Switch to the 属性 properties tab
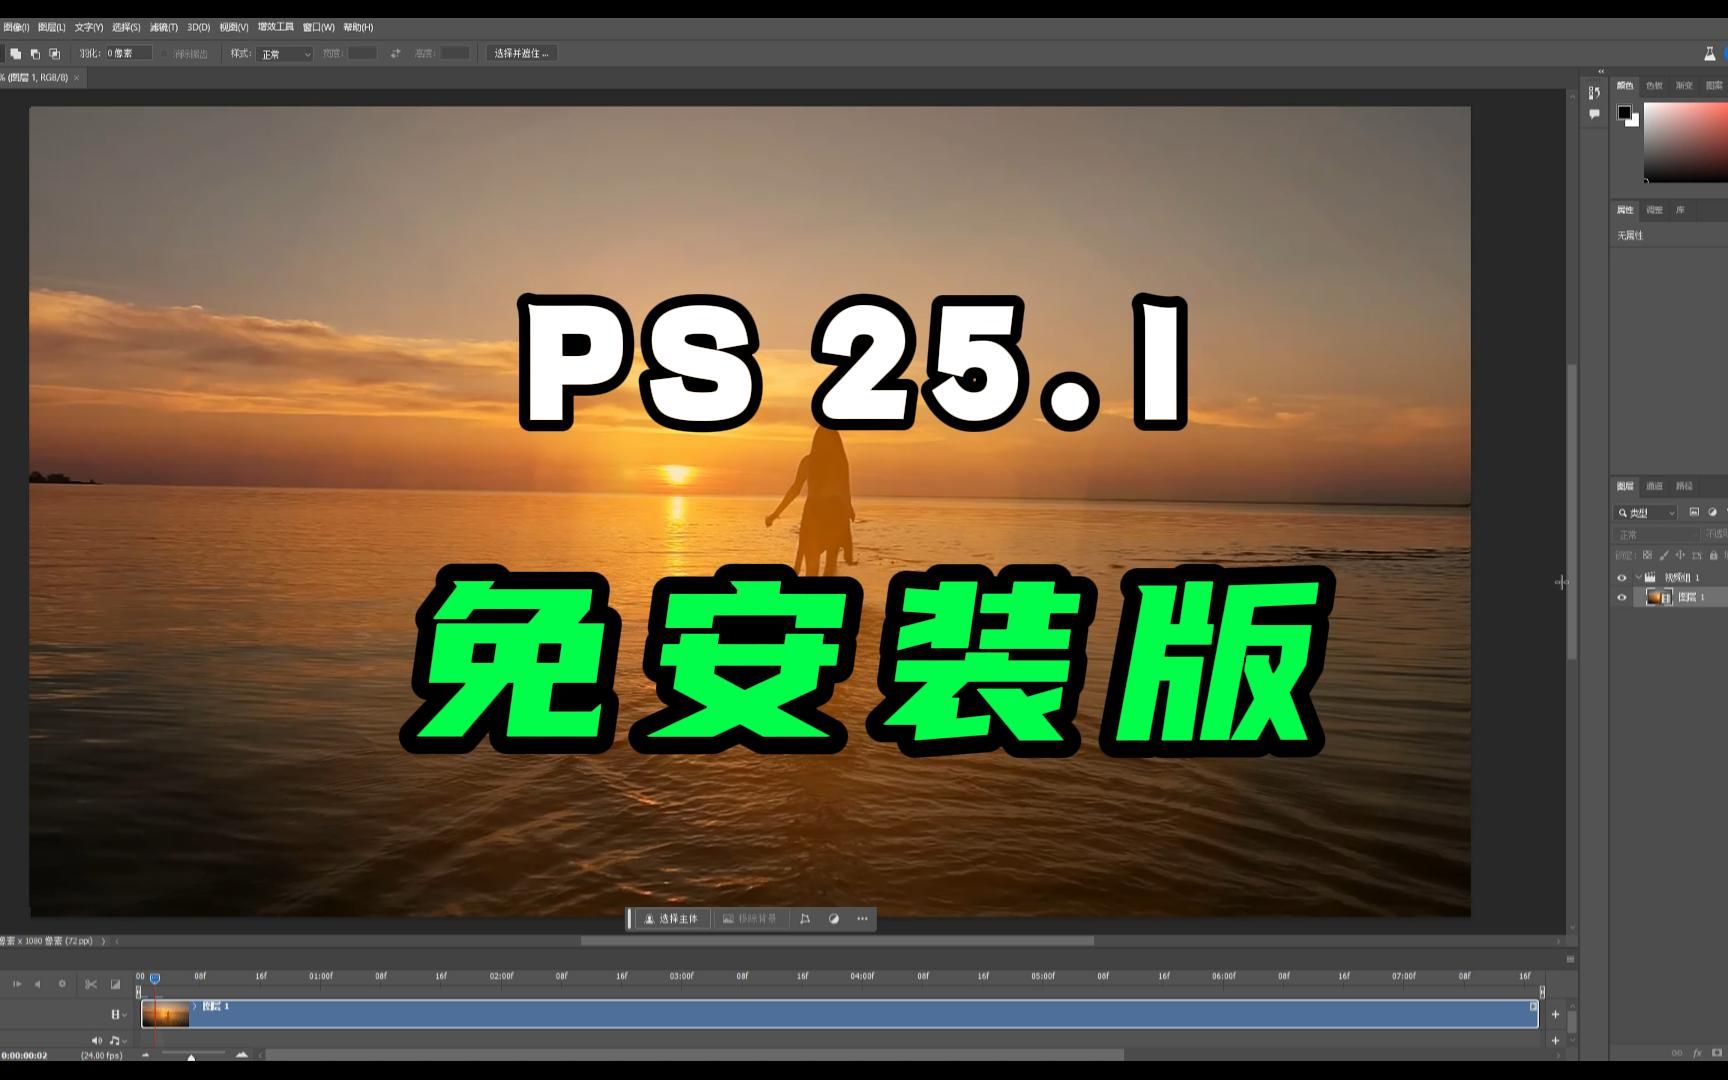 tap(1625, 210)
